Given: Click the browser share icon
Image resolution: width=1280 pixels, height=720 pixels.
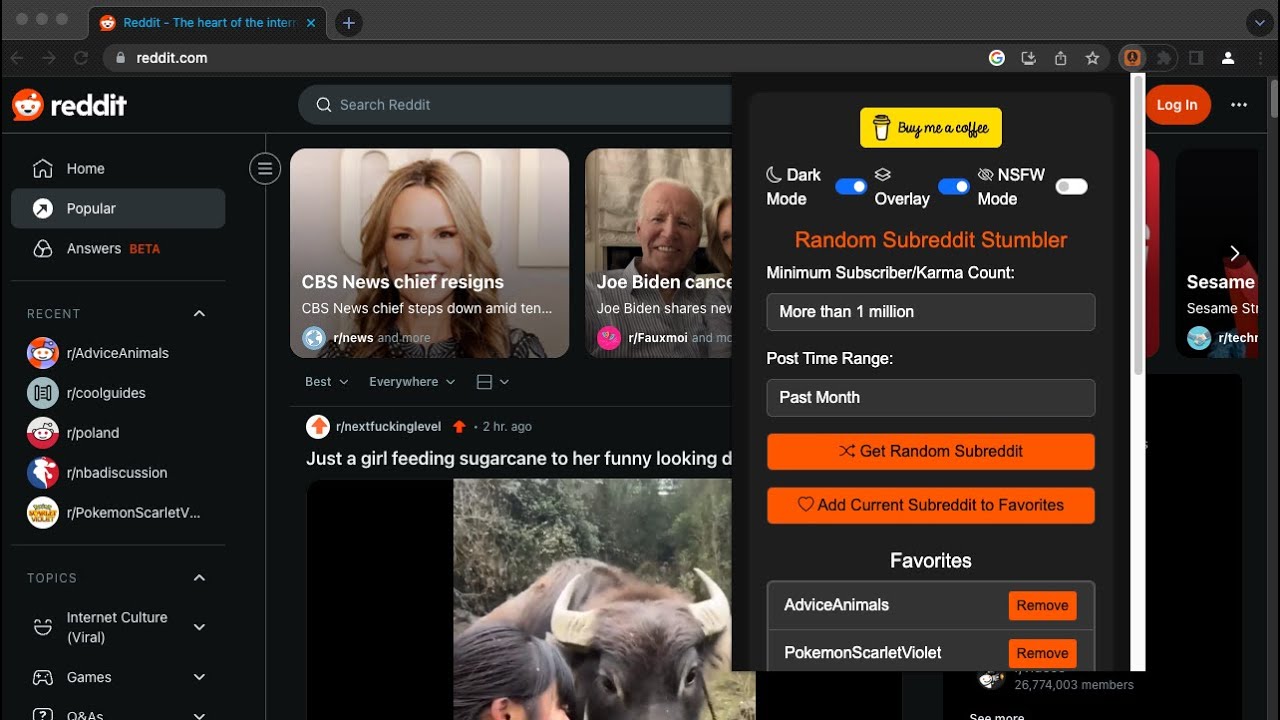Looking at the screenshot, I should pyautogui.click(x=1060, y=58).
